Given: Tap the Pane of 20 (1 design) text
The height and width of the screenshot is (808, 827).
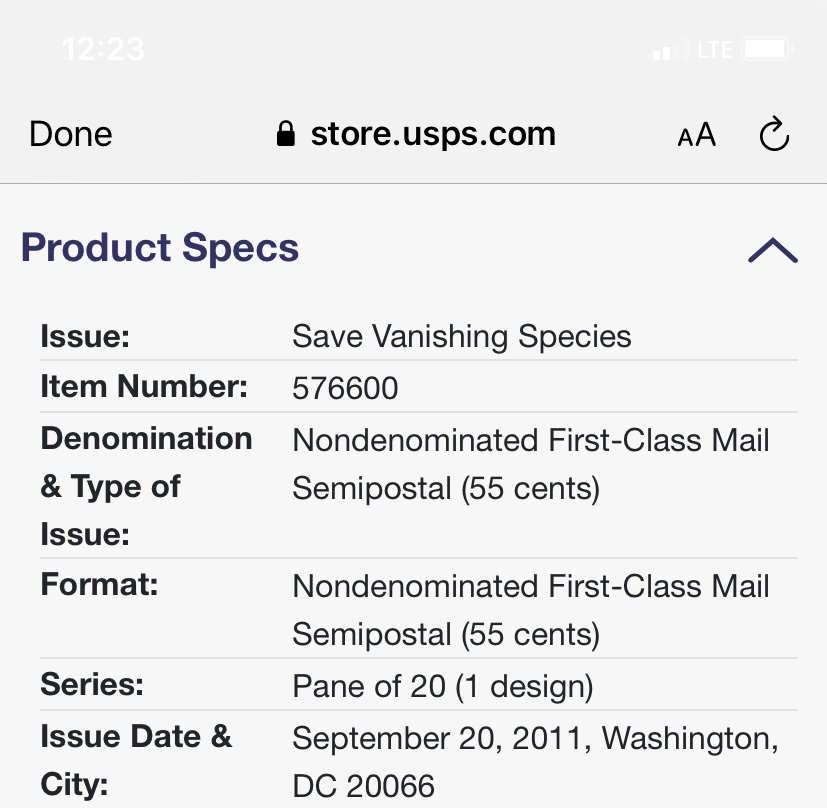Looking at the screenshot, I should 442,687.
